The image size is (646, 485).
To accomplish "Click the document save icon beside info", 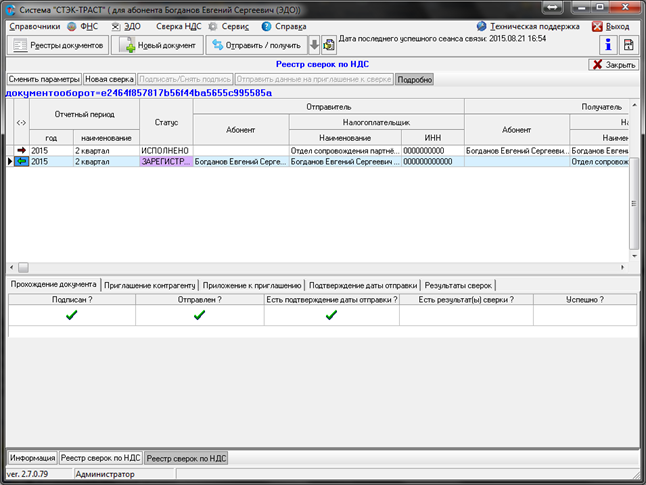I will click(628, 45).
